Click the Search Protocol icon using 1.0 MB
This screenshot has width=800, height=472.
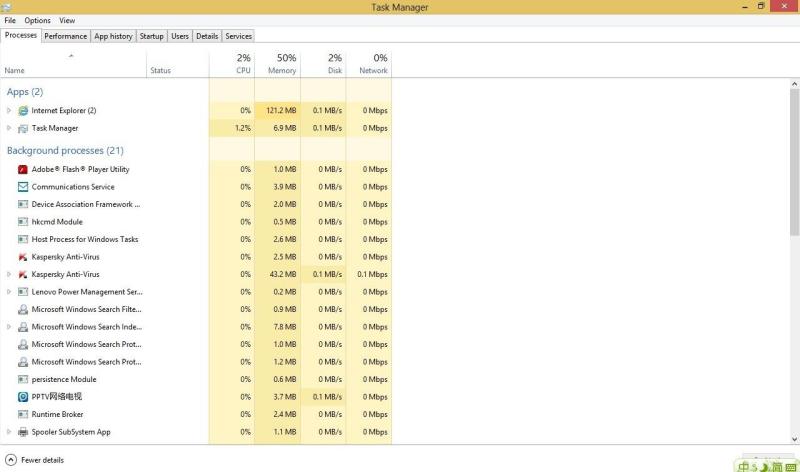click(23, 344)
